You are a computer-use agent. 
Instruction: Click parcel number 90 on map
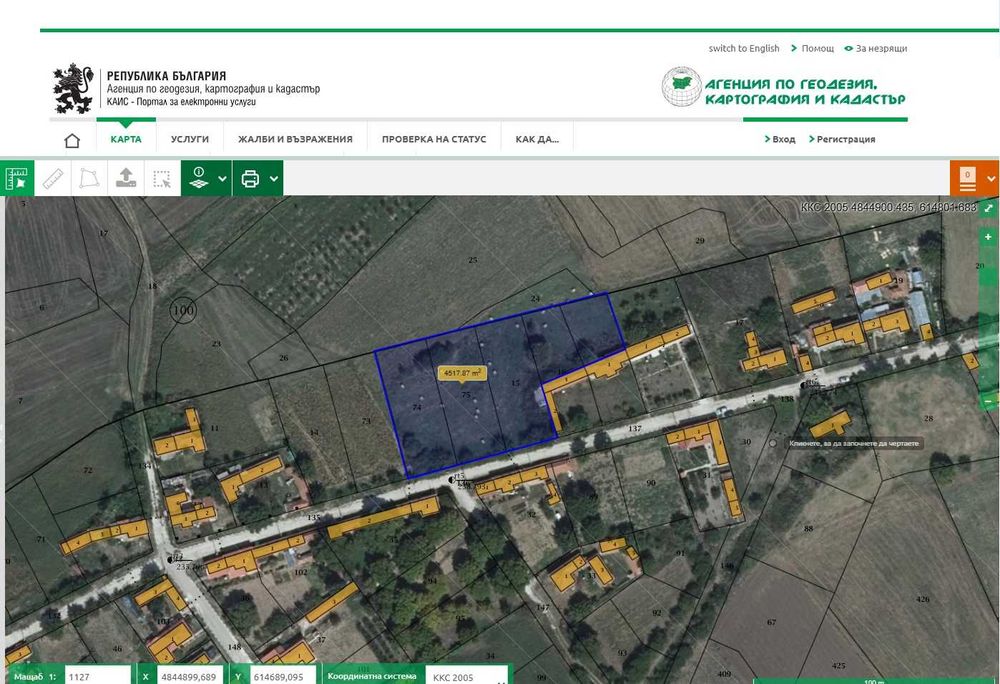(651, 483)
